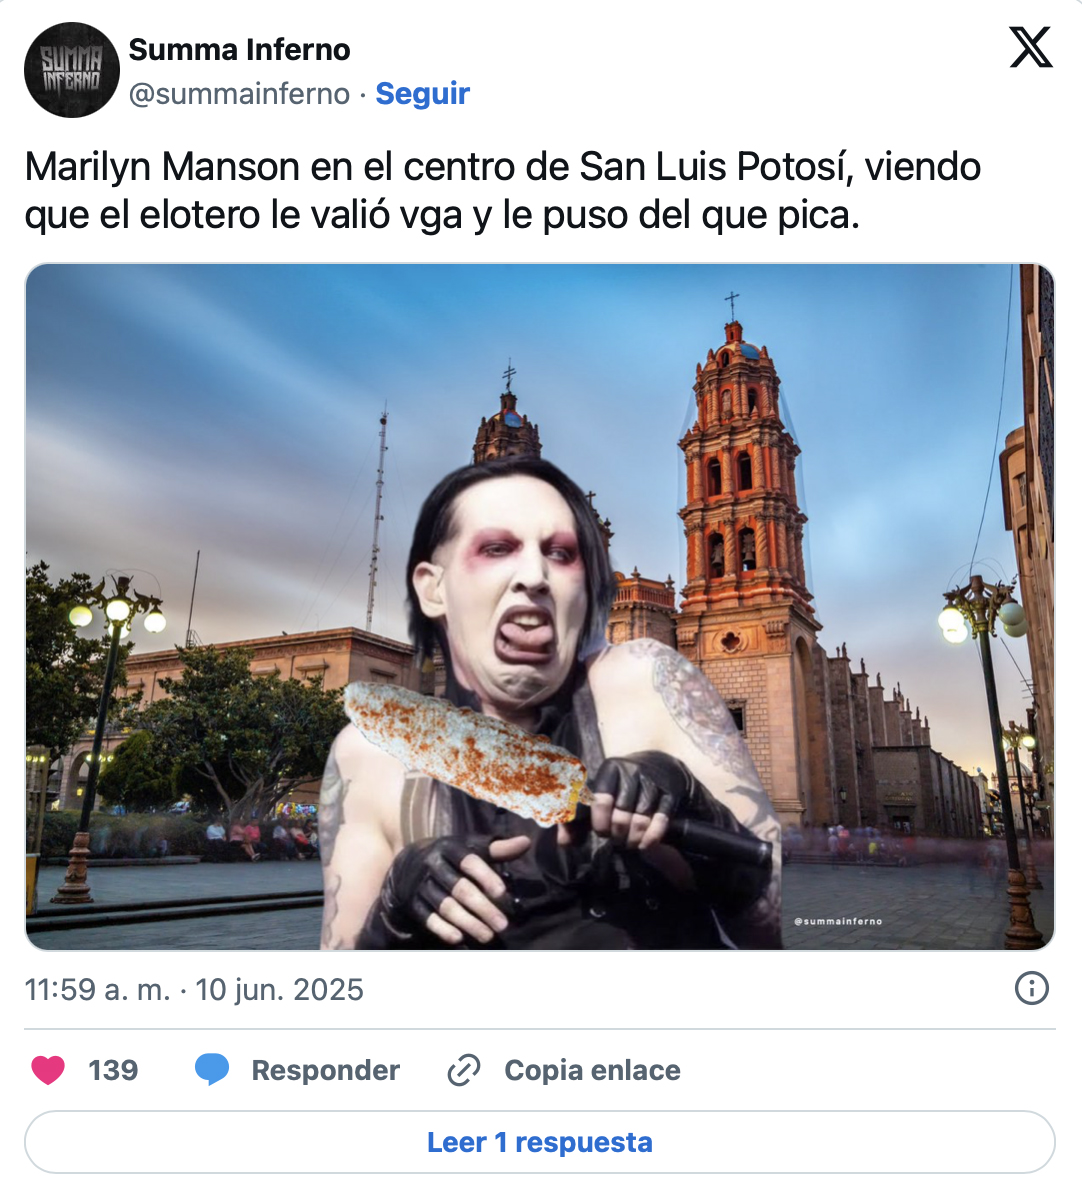Click the chain link copy icon

click(464, 1070)
